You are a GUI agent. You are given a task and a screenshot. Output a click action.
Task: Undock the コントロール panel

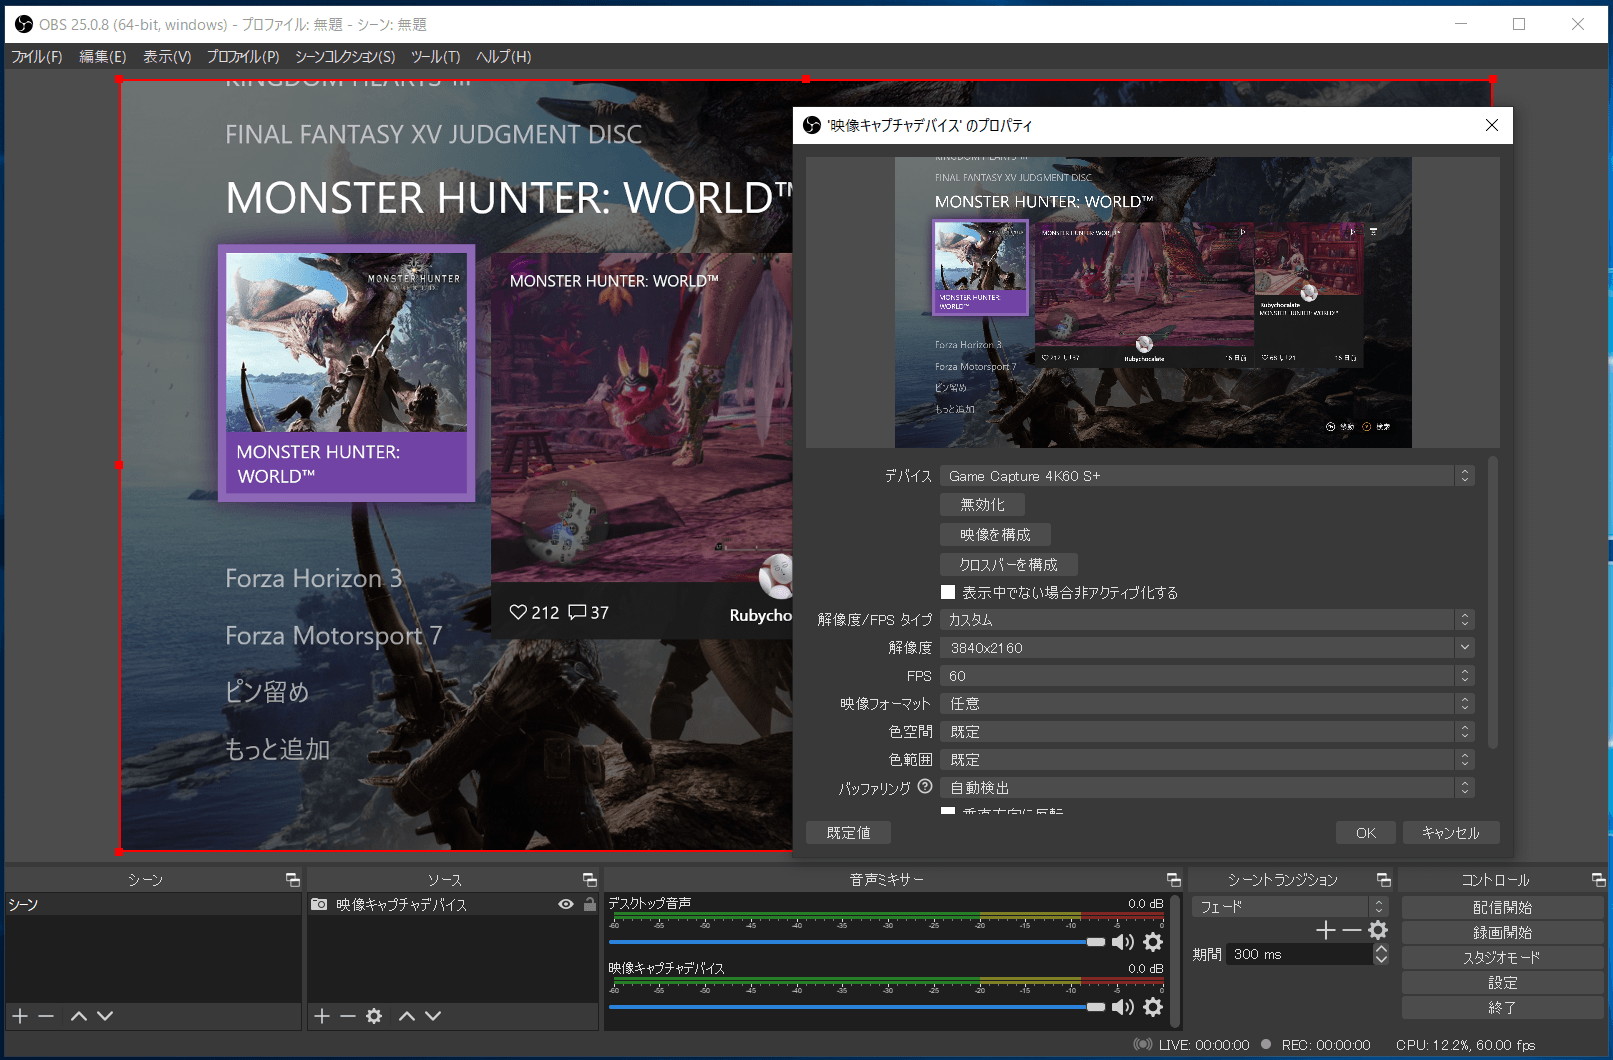pos(1599,880)
